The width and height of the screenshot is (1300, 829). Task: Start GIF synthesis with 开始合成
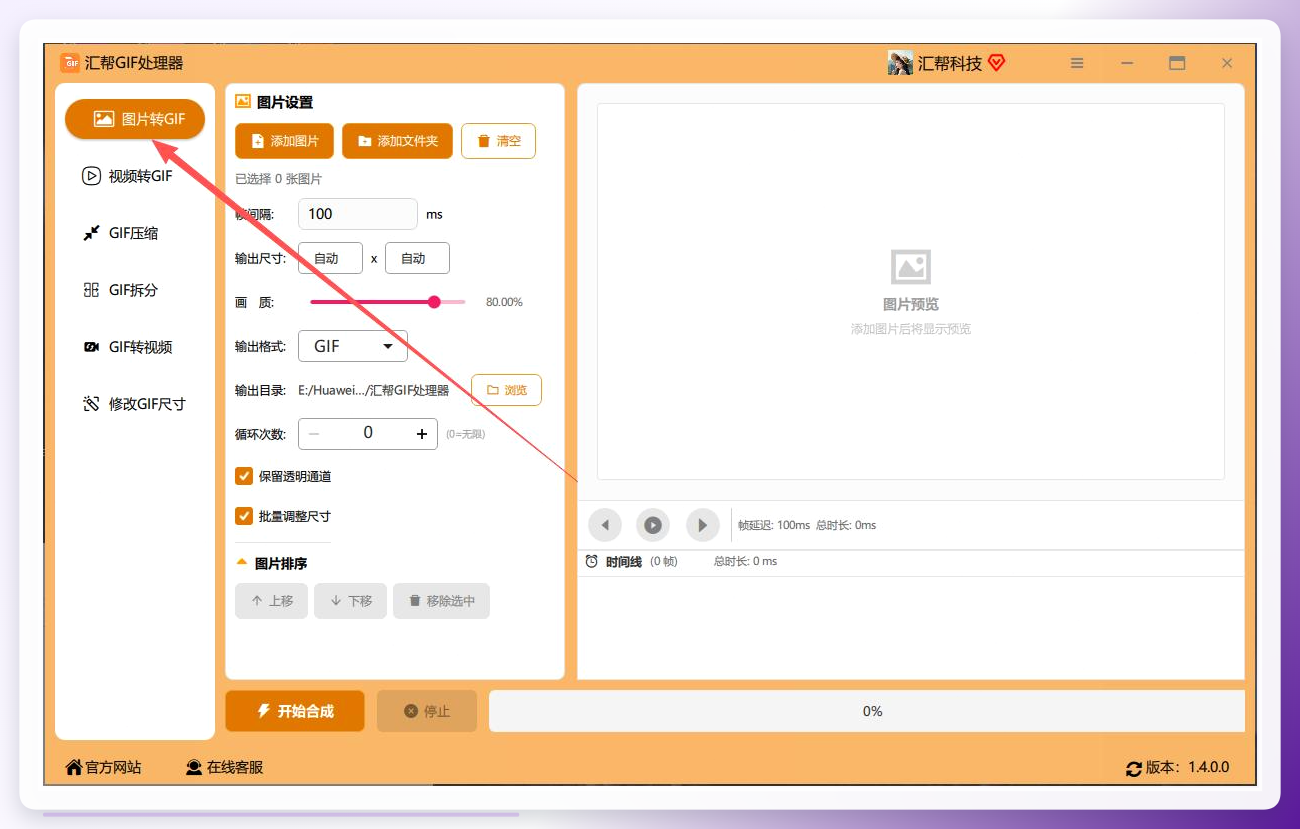coord(295,711)
